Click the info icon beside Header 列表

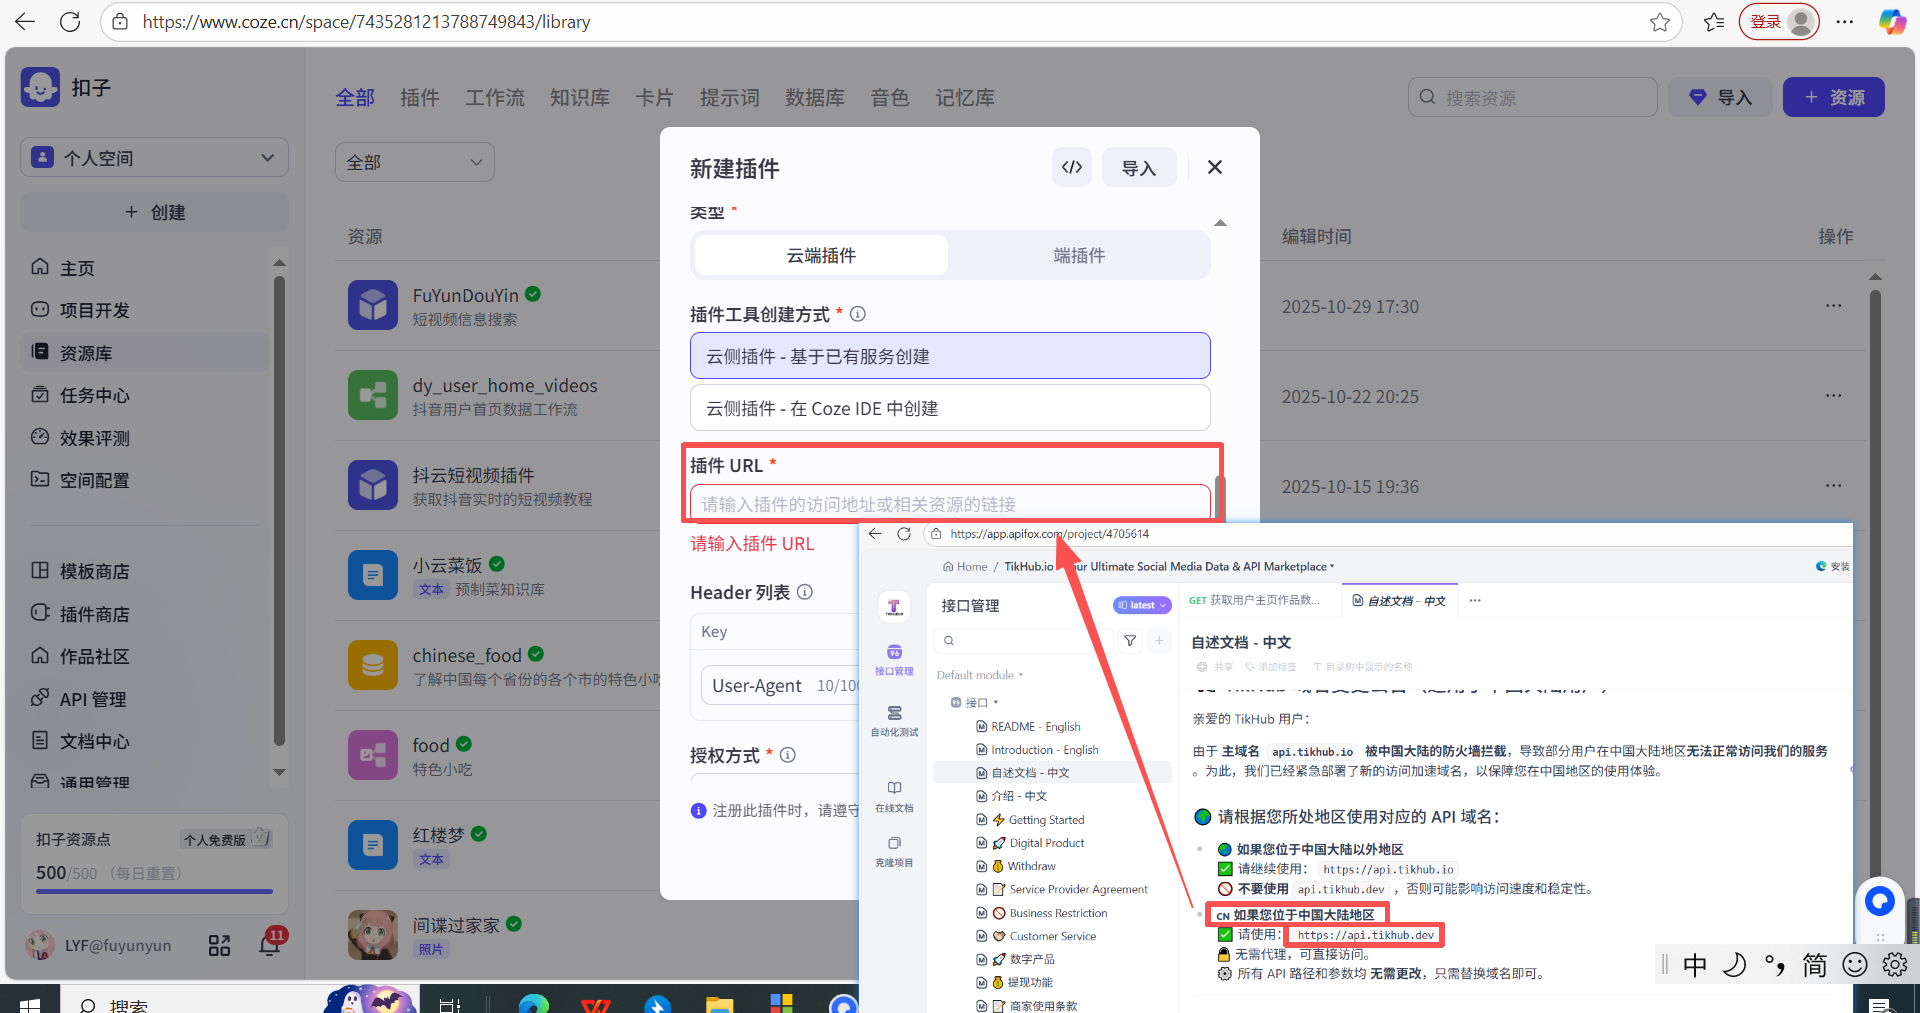click(805, 592)
